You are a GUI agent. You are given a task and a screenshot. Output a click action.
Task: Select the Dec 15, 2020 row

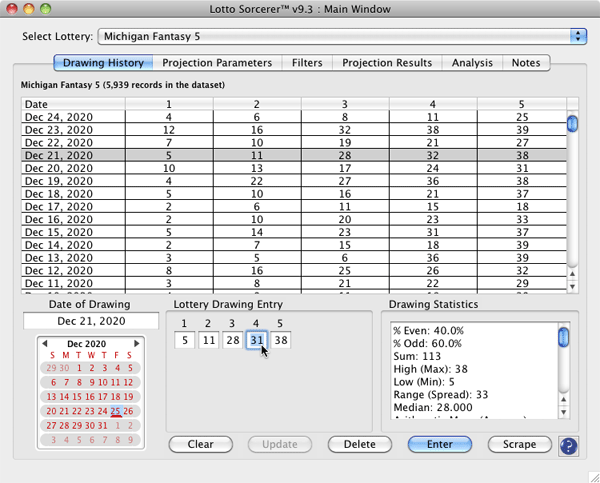click(x=294, y=232)
